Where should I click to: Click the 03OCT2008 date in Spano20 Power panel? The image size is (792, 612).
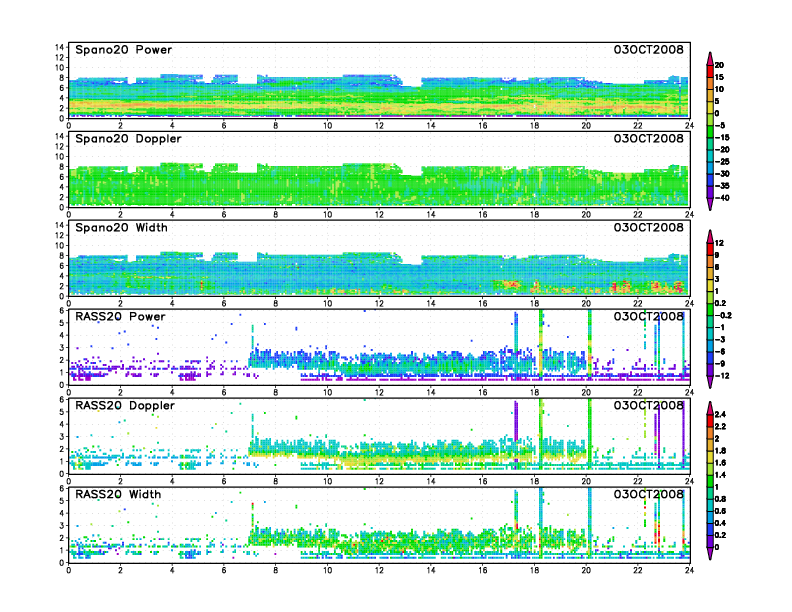tap(648, 49)
